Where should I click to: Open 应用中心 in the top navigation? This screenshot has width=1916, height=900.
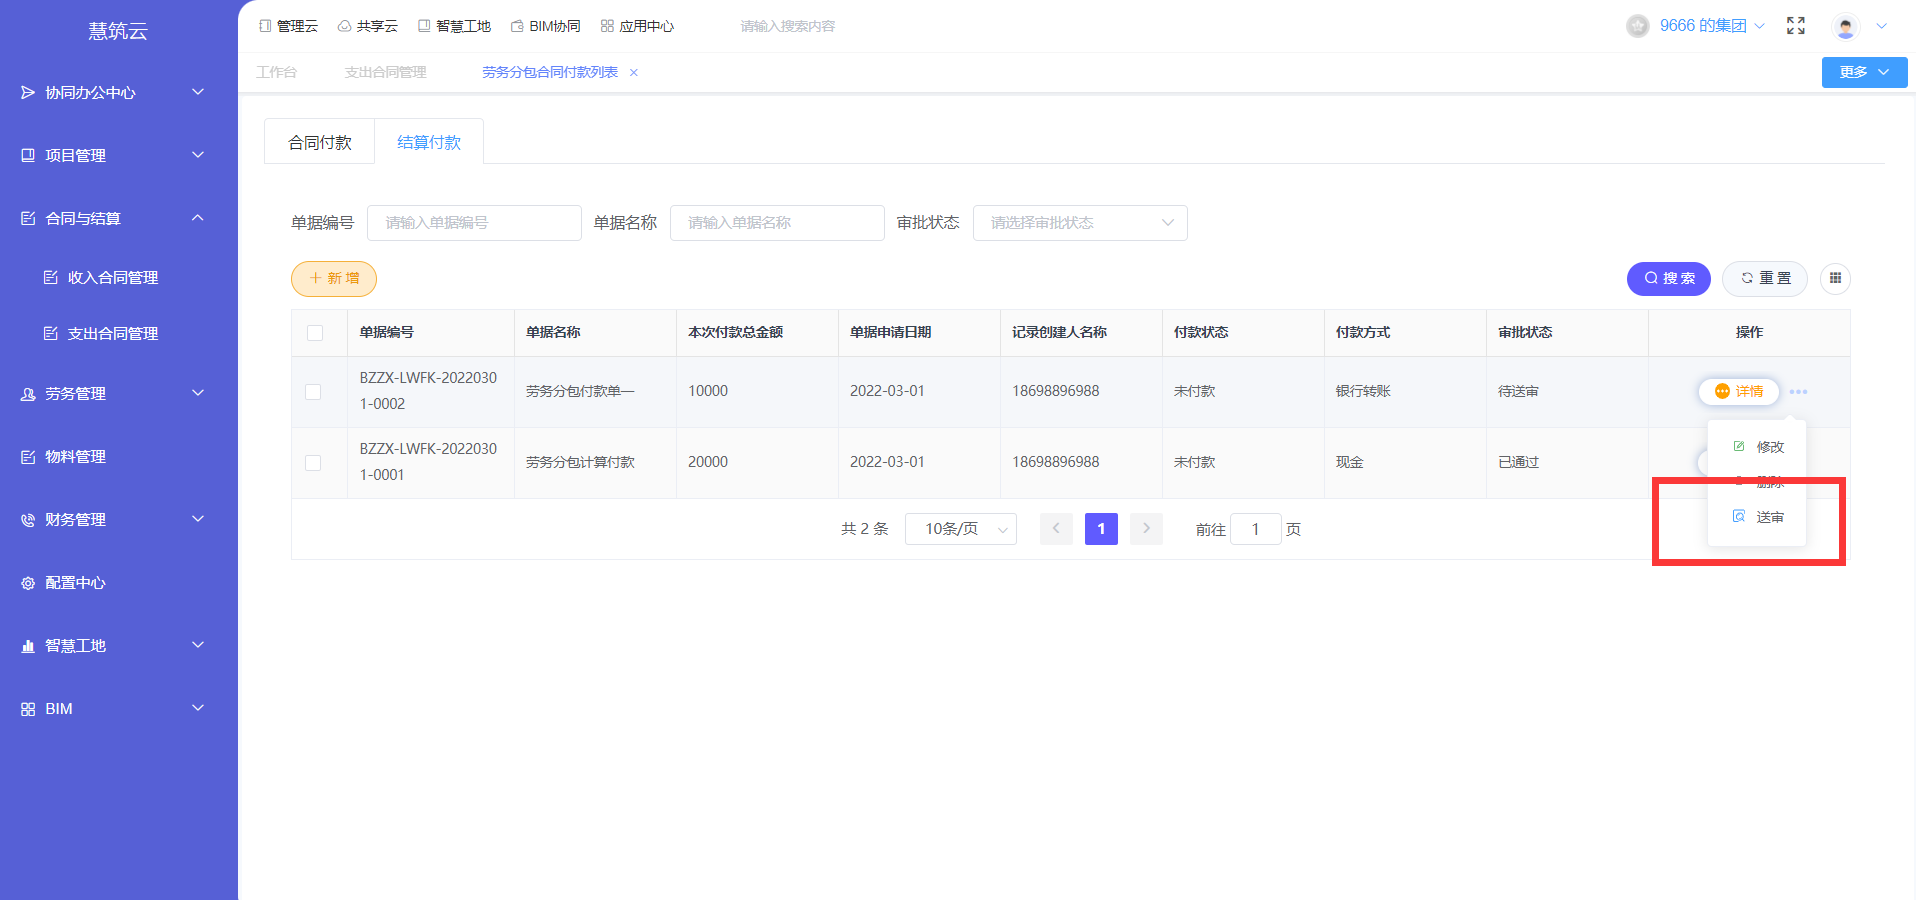tap(638, 26)
